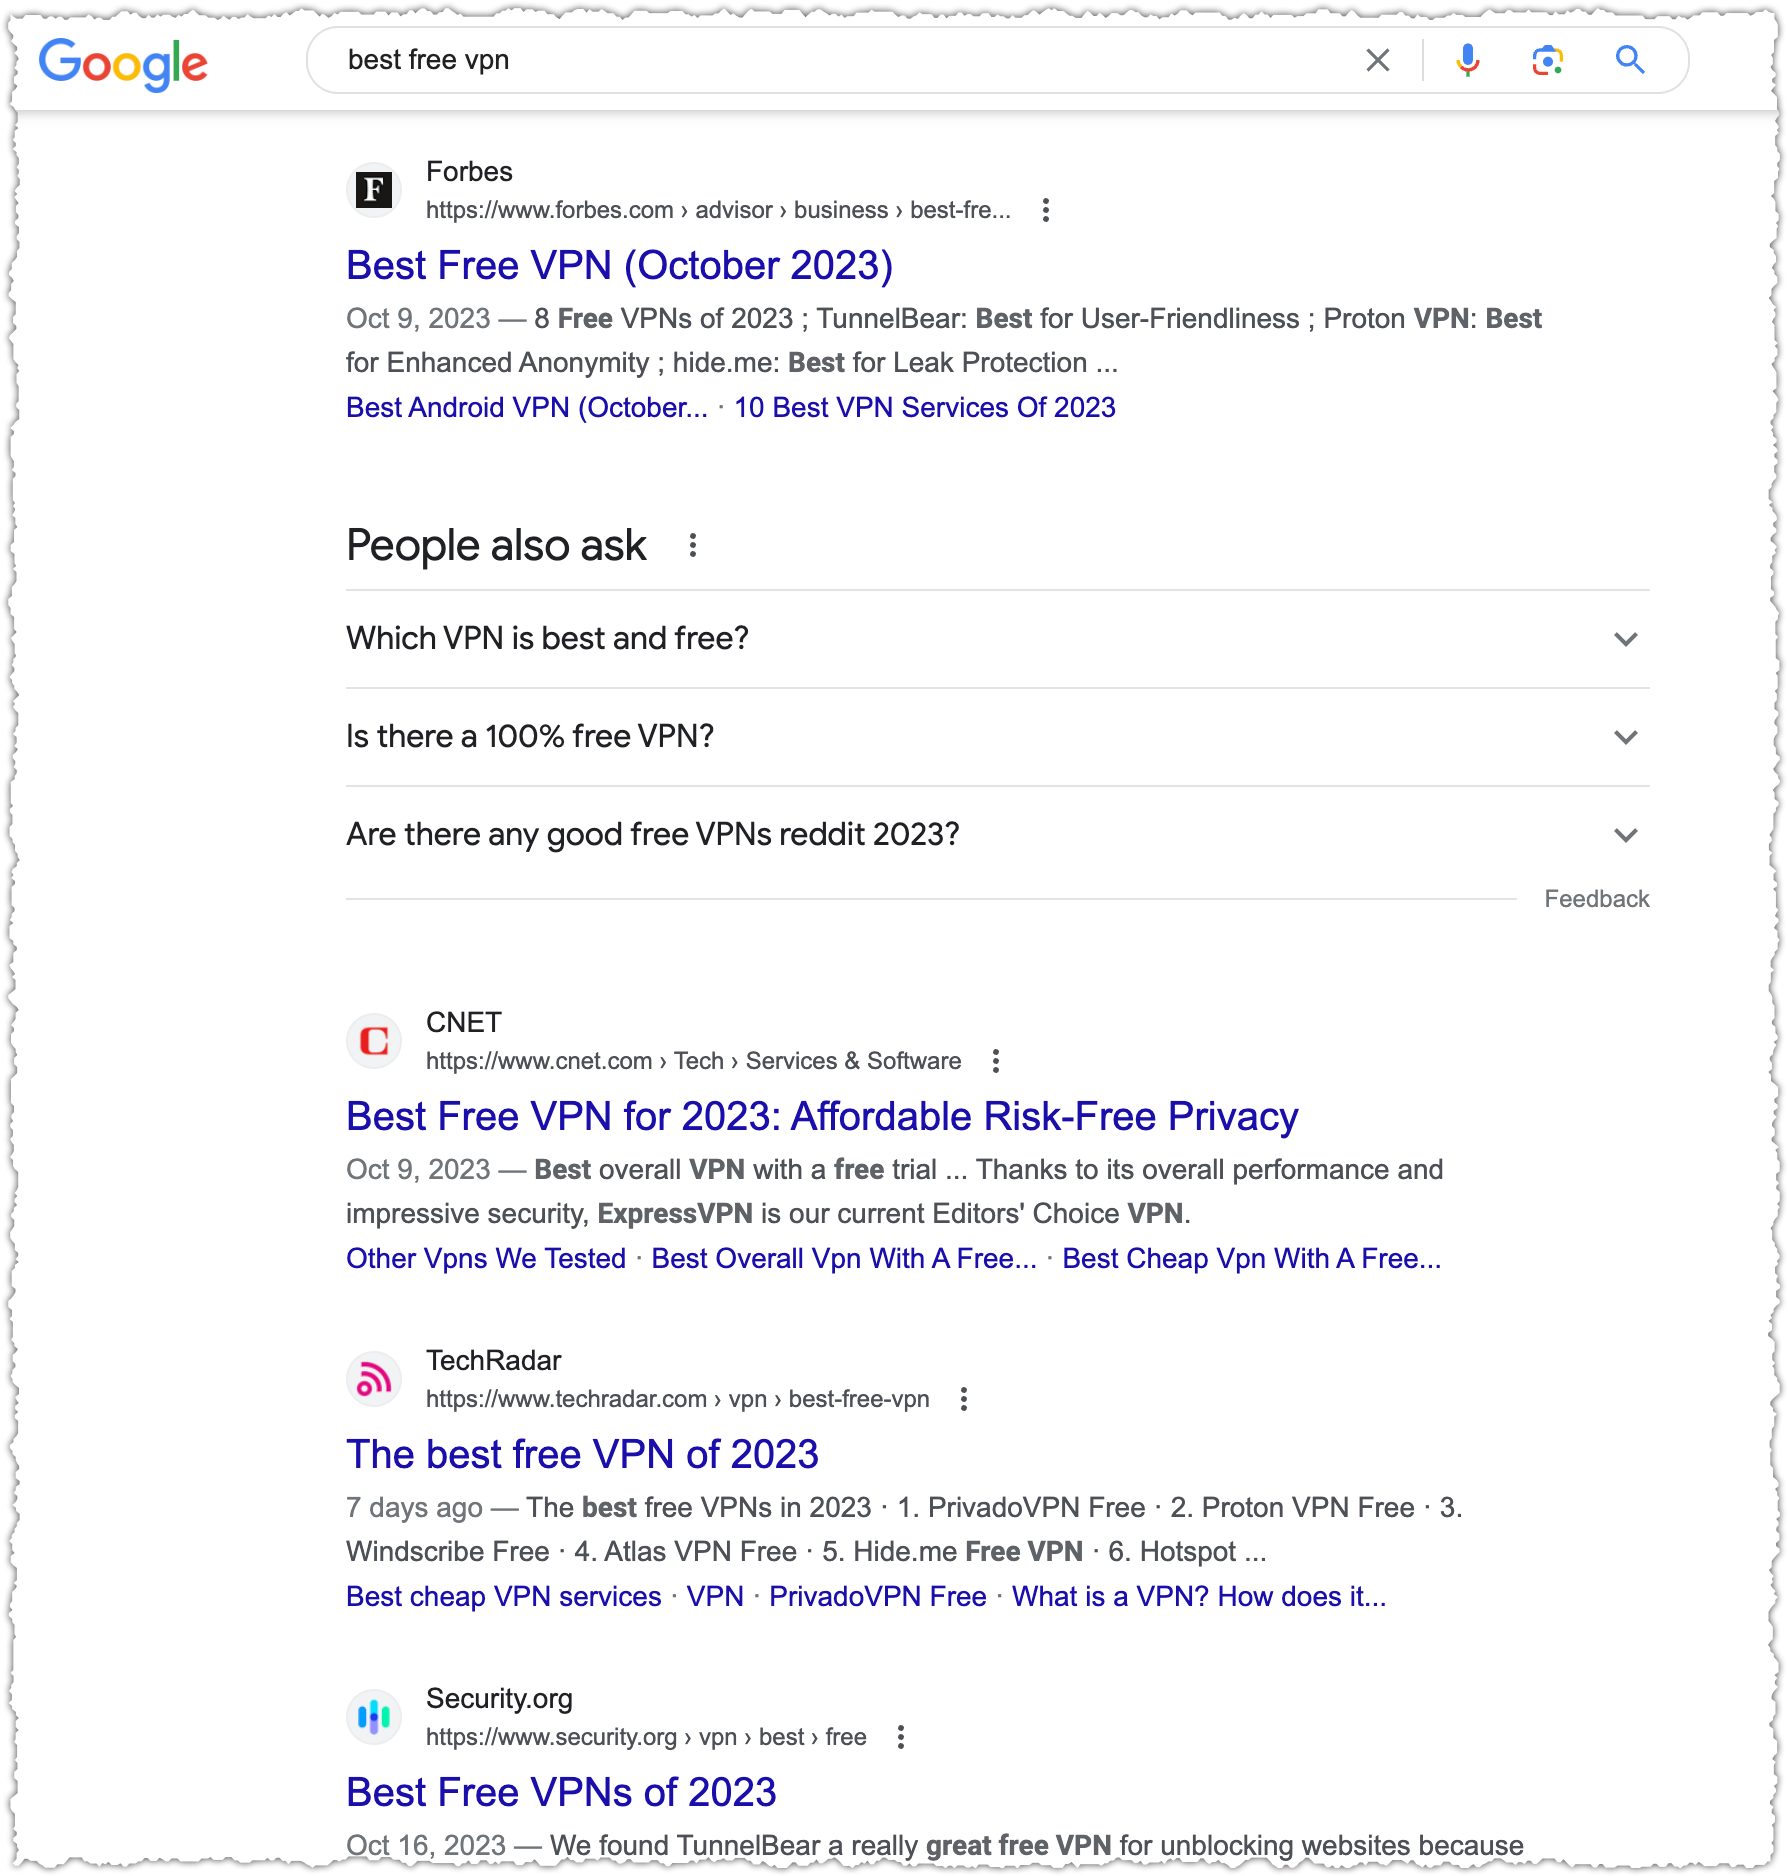Click the Forbes URL breadcrumb text

click(718, 210)
